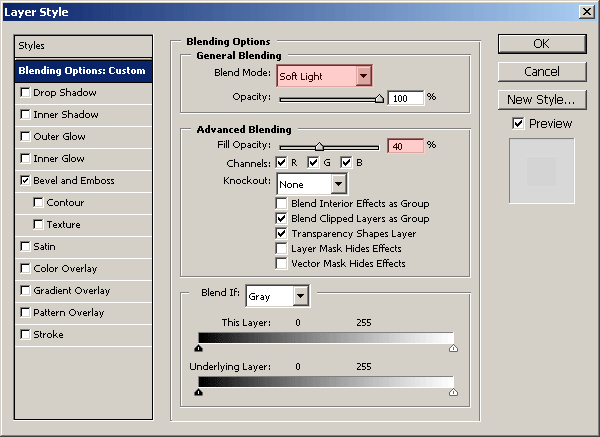The height and width of the screenshot is (437, 600).
Task: Select Blending Options: Custom in the list
Action: tap(83, 71)
